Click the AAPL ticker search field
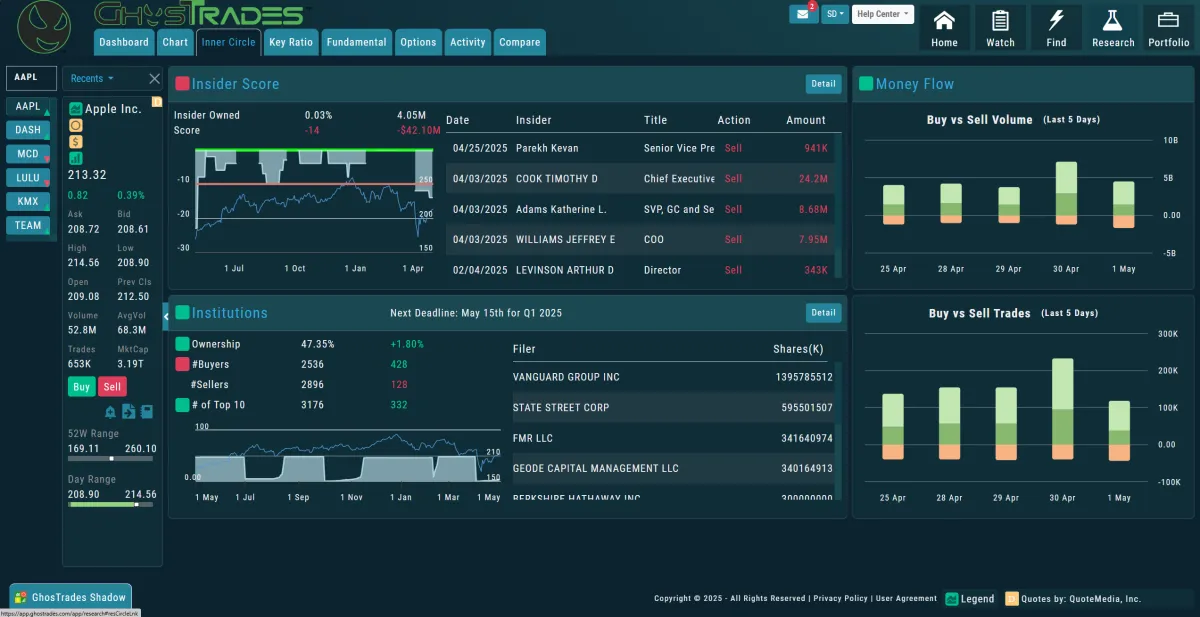The height and width of the screenshot is (617, 1200). [32, 78]
